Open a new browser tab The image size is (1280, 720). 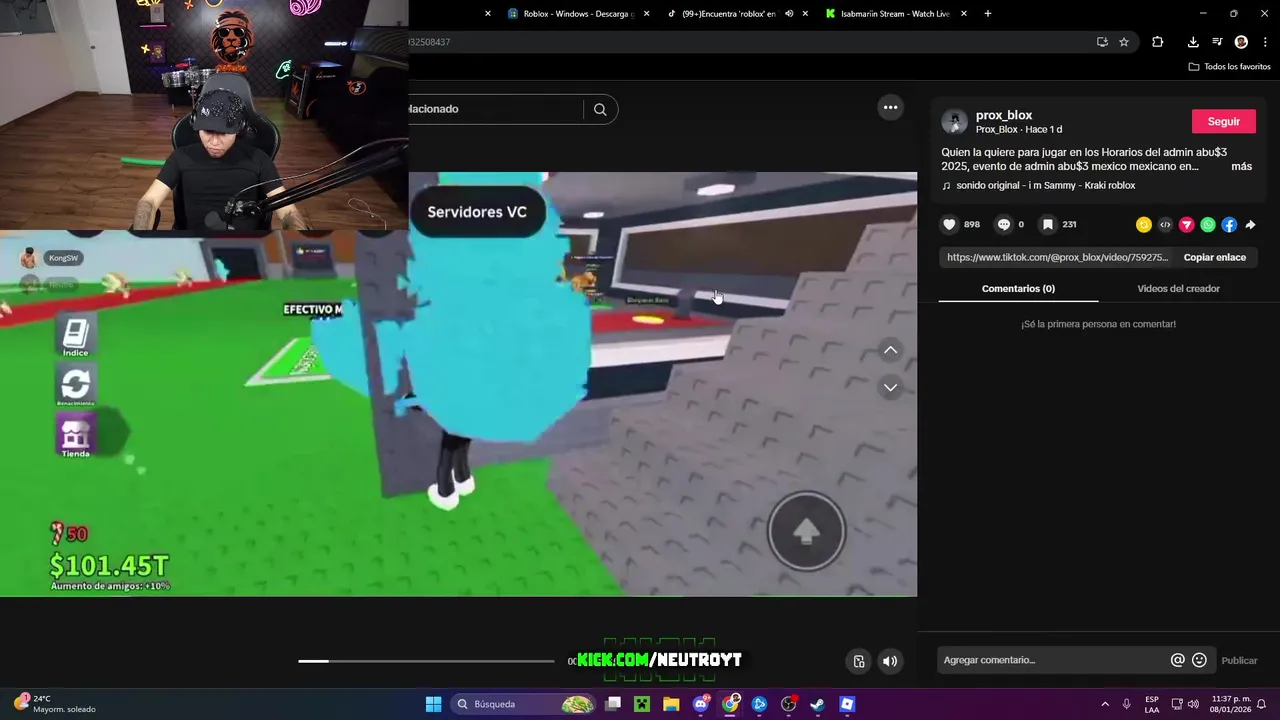coord(988,14)
